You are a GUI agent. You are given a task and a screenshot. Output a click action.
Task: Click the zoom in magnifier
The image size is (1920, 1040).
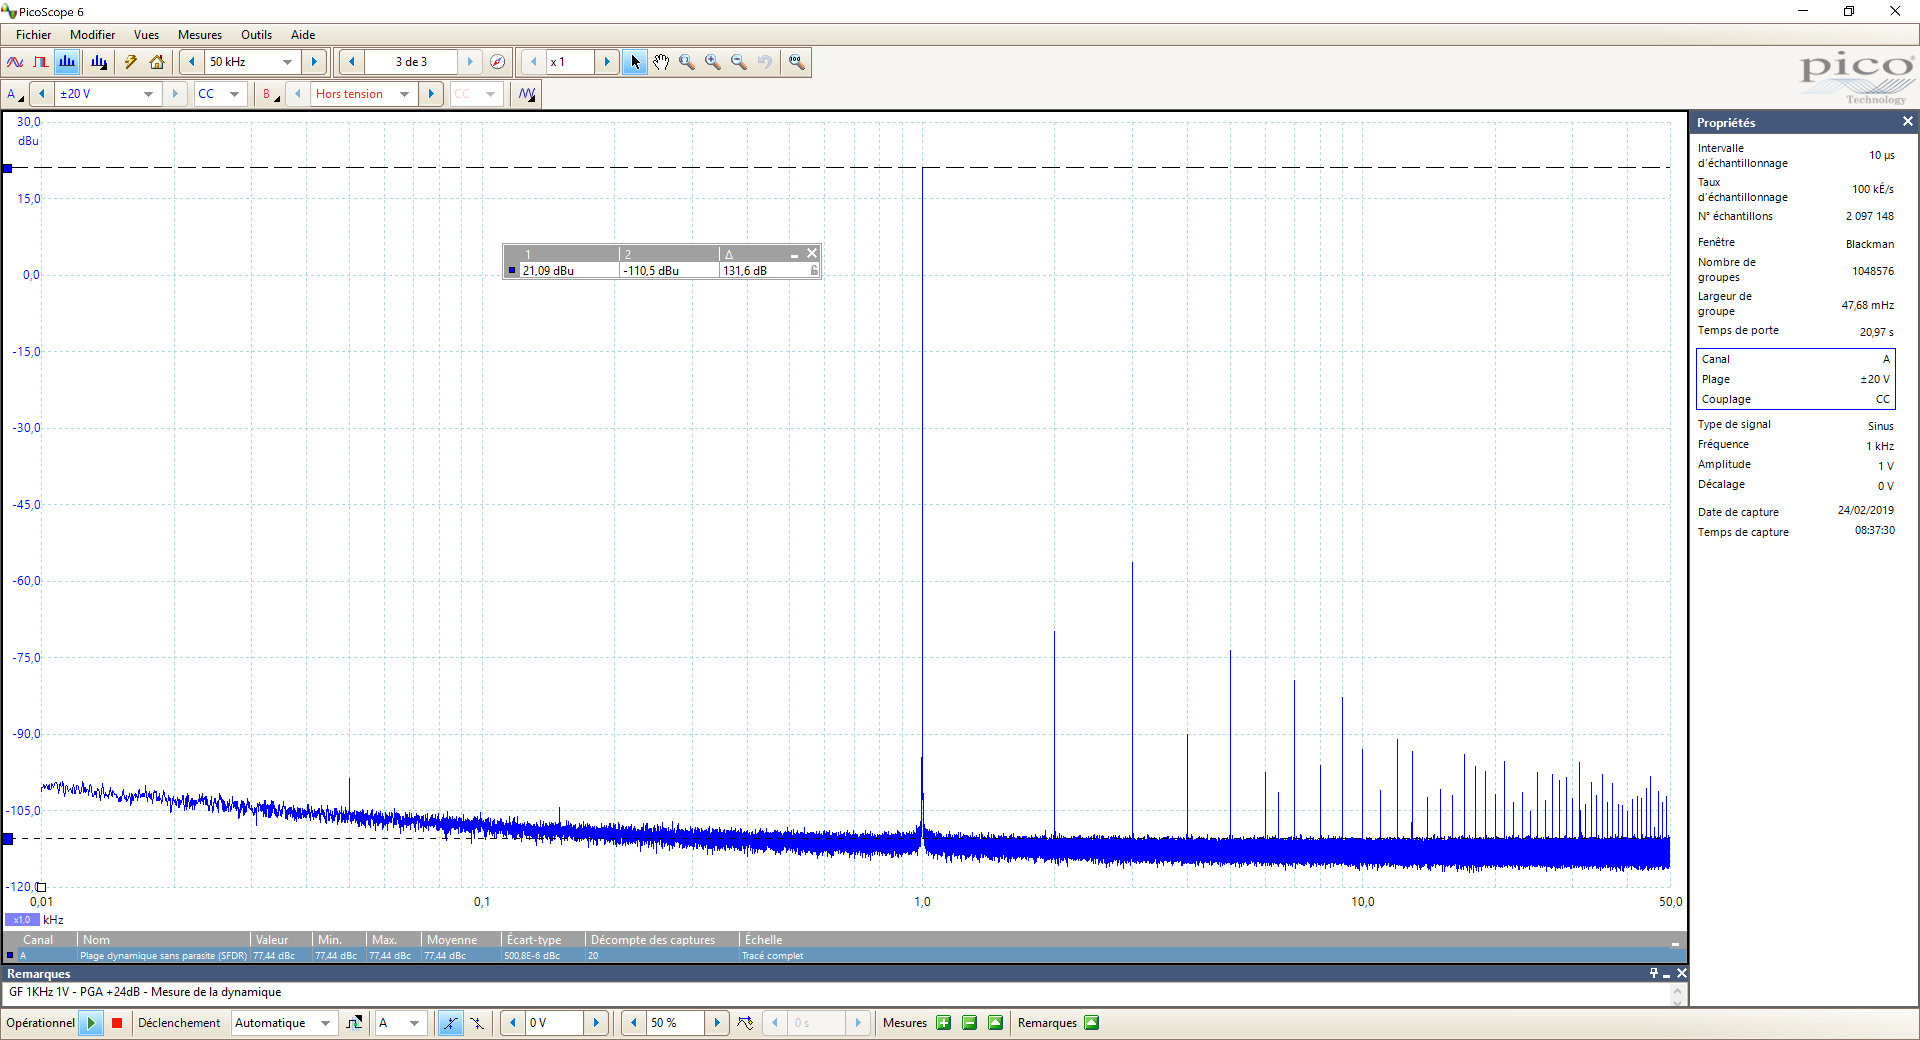(713, 62)
